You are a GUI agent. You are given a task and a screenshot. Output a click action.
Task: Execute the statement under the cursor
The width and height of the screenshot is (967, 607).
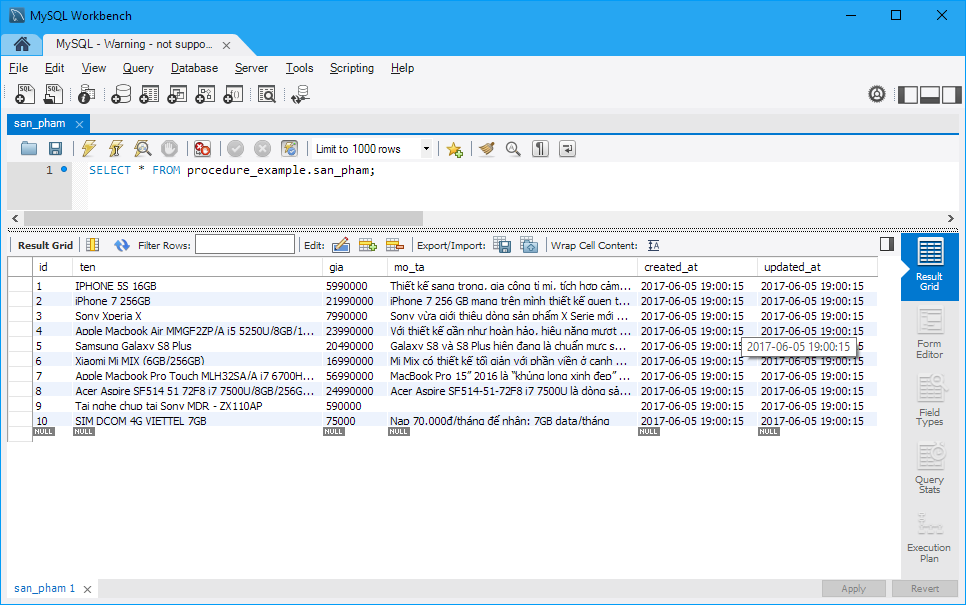pos(115,149)
